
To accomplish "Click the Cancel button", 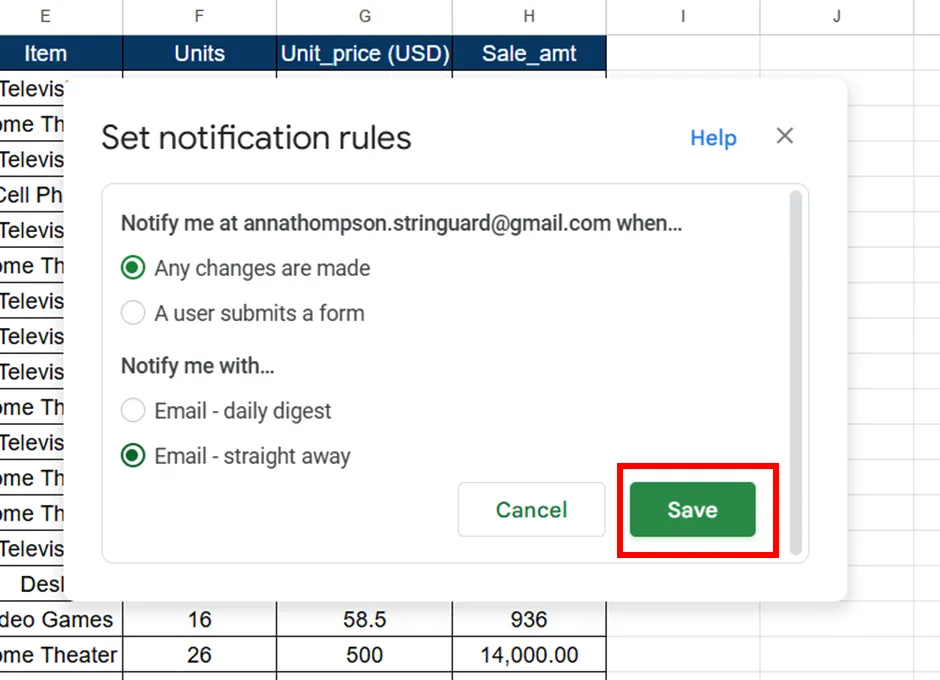I will coord(531,509).
